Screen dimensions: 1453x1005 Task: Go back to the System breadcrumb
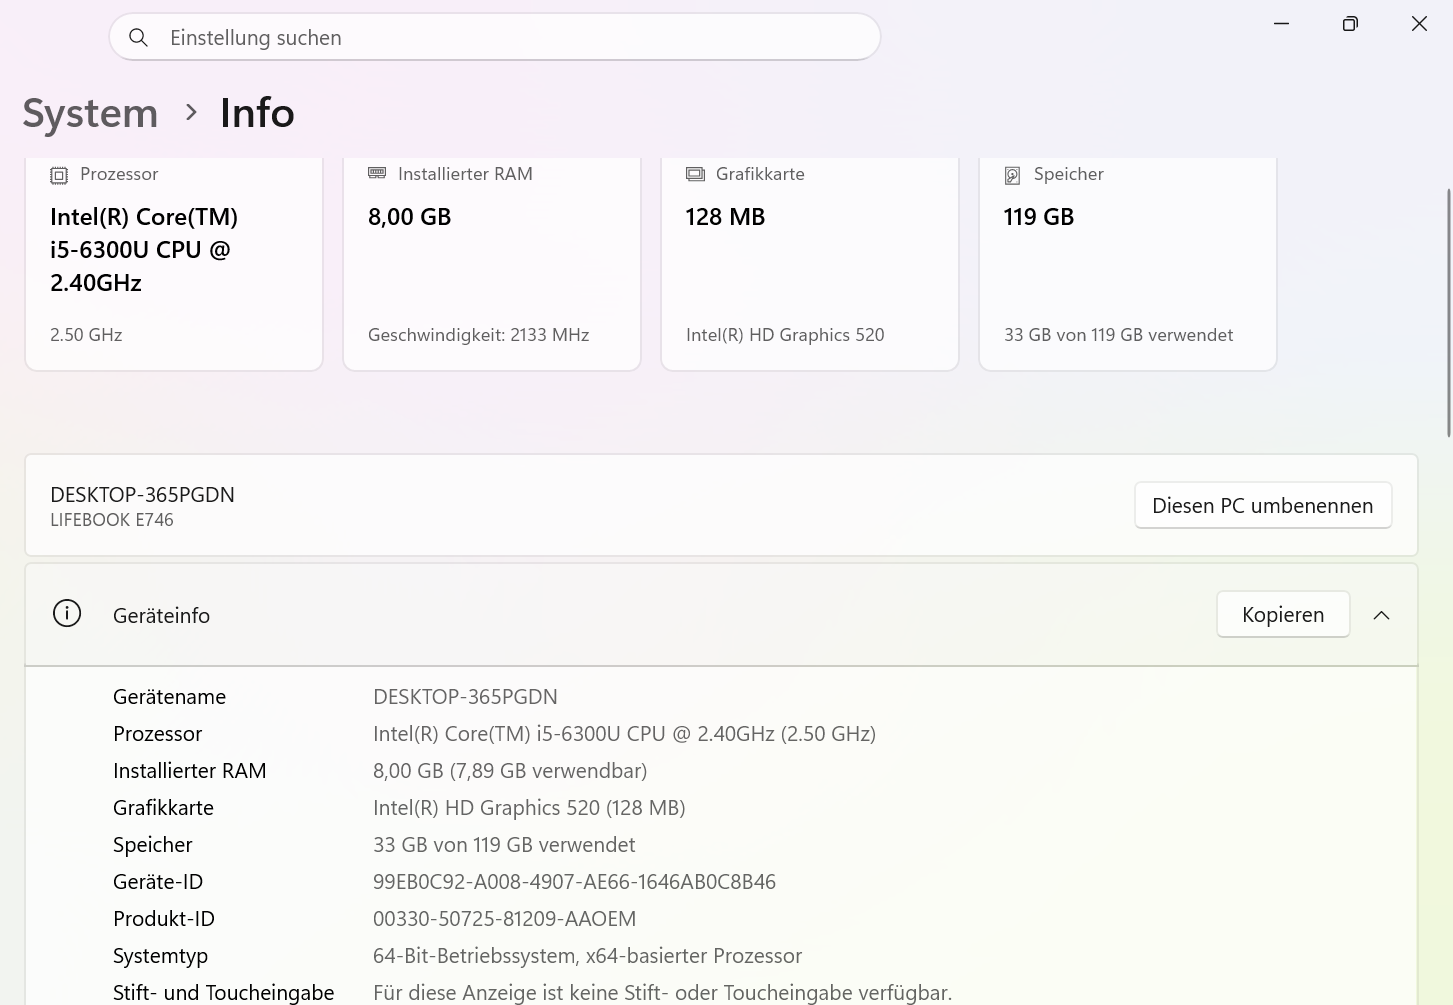(x=90, y=113)
